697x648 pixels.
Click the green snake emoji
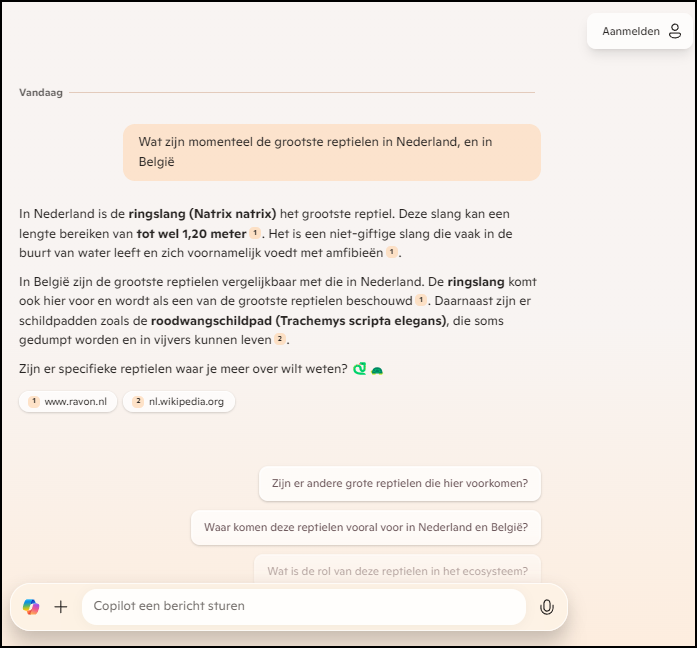[x=359, y=369]
